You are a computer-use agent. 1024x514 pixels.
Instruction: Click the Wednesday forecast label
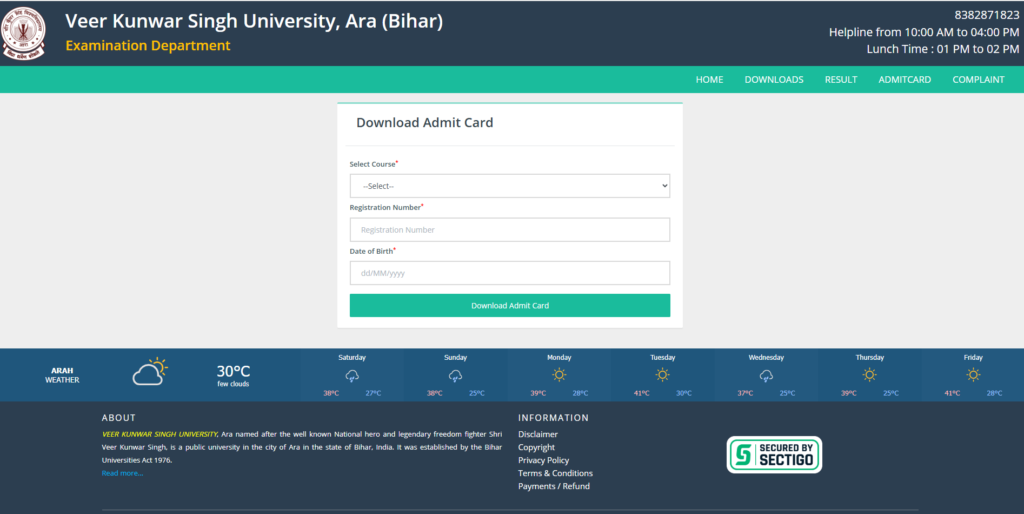click(766, 357)
